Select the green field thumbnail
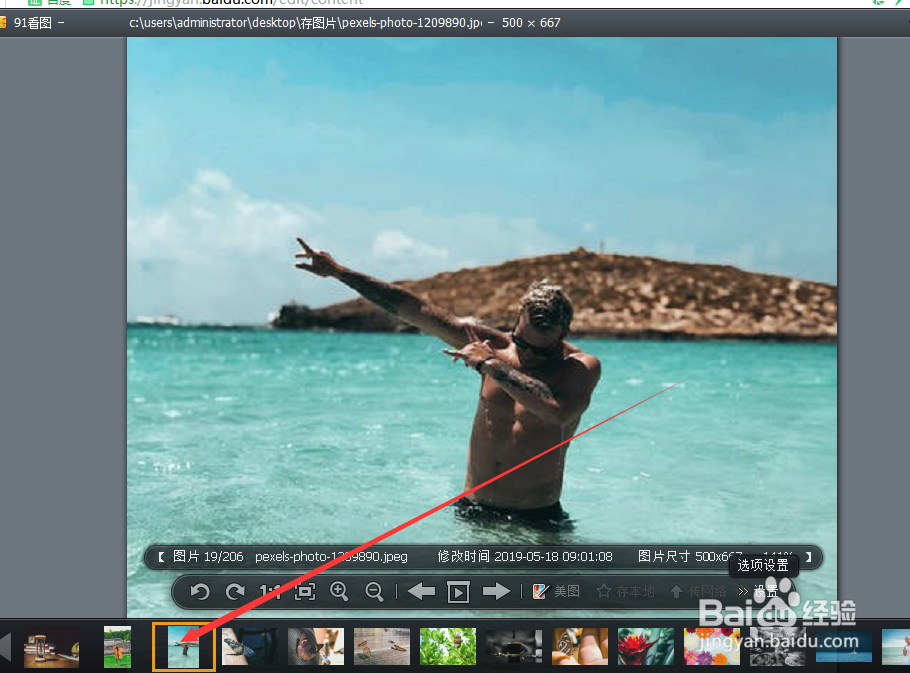 click(117, 646)
